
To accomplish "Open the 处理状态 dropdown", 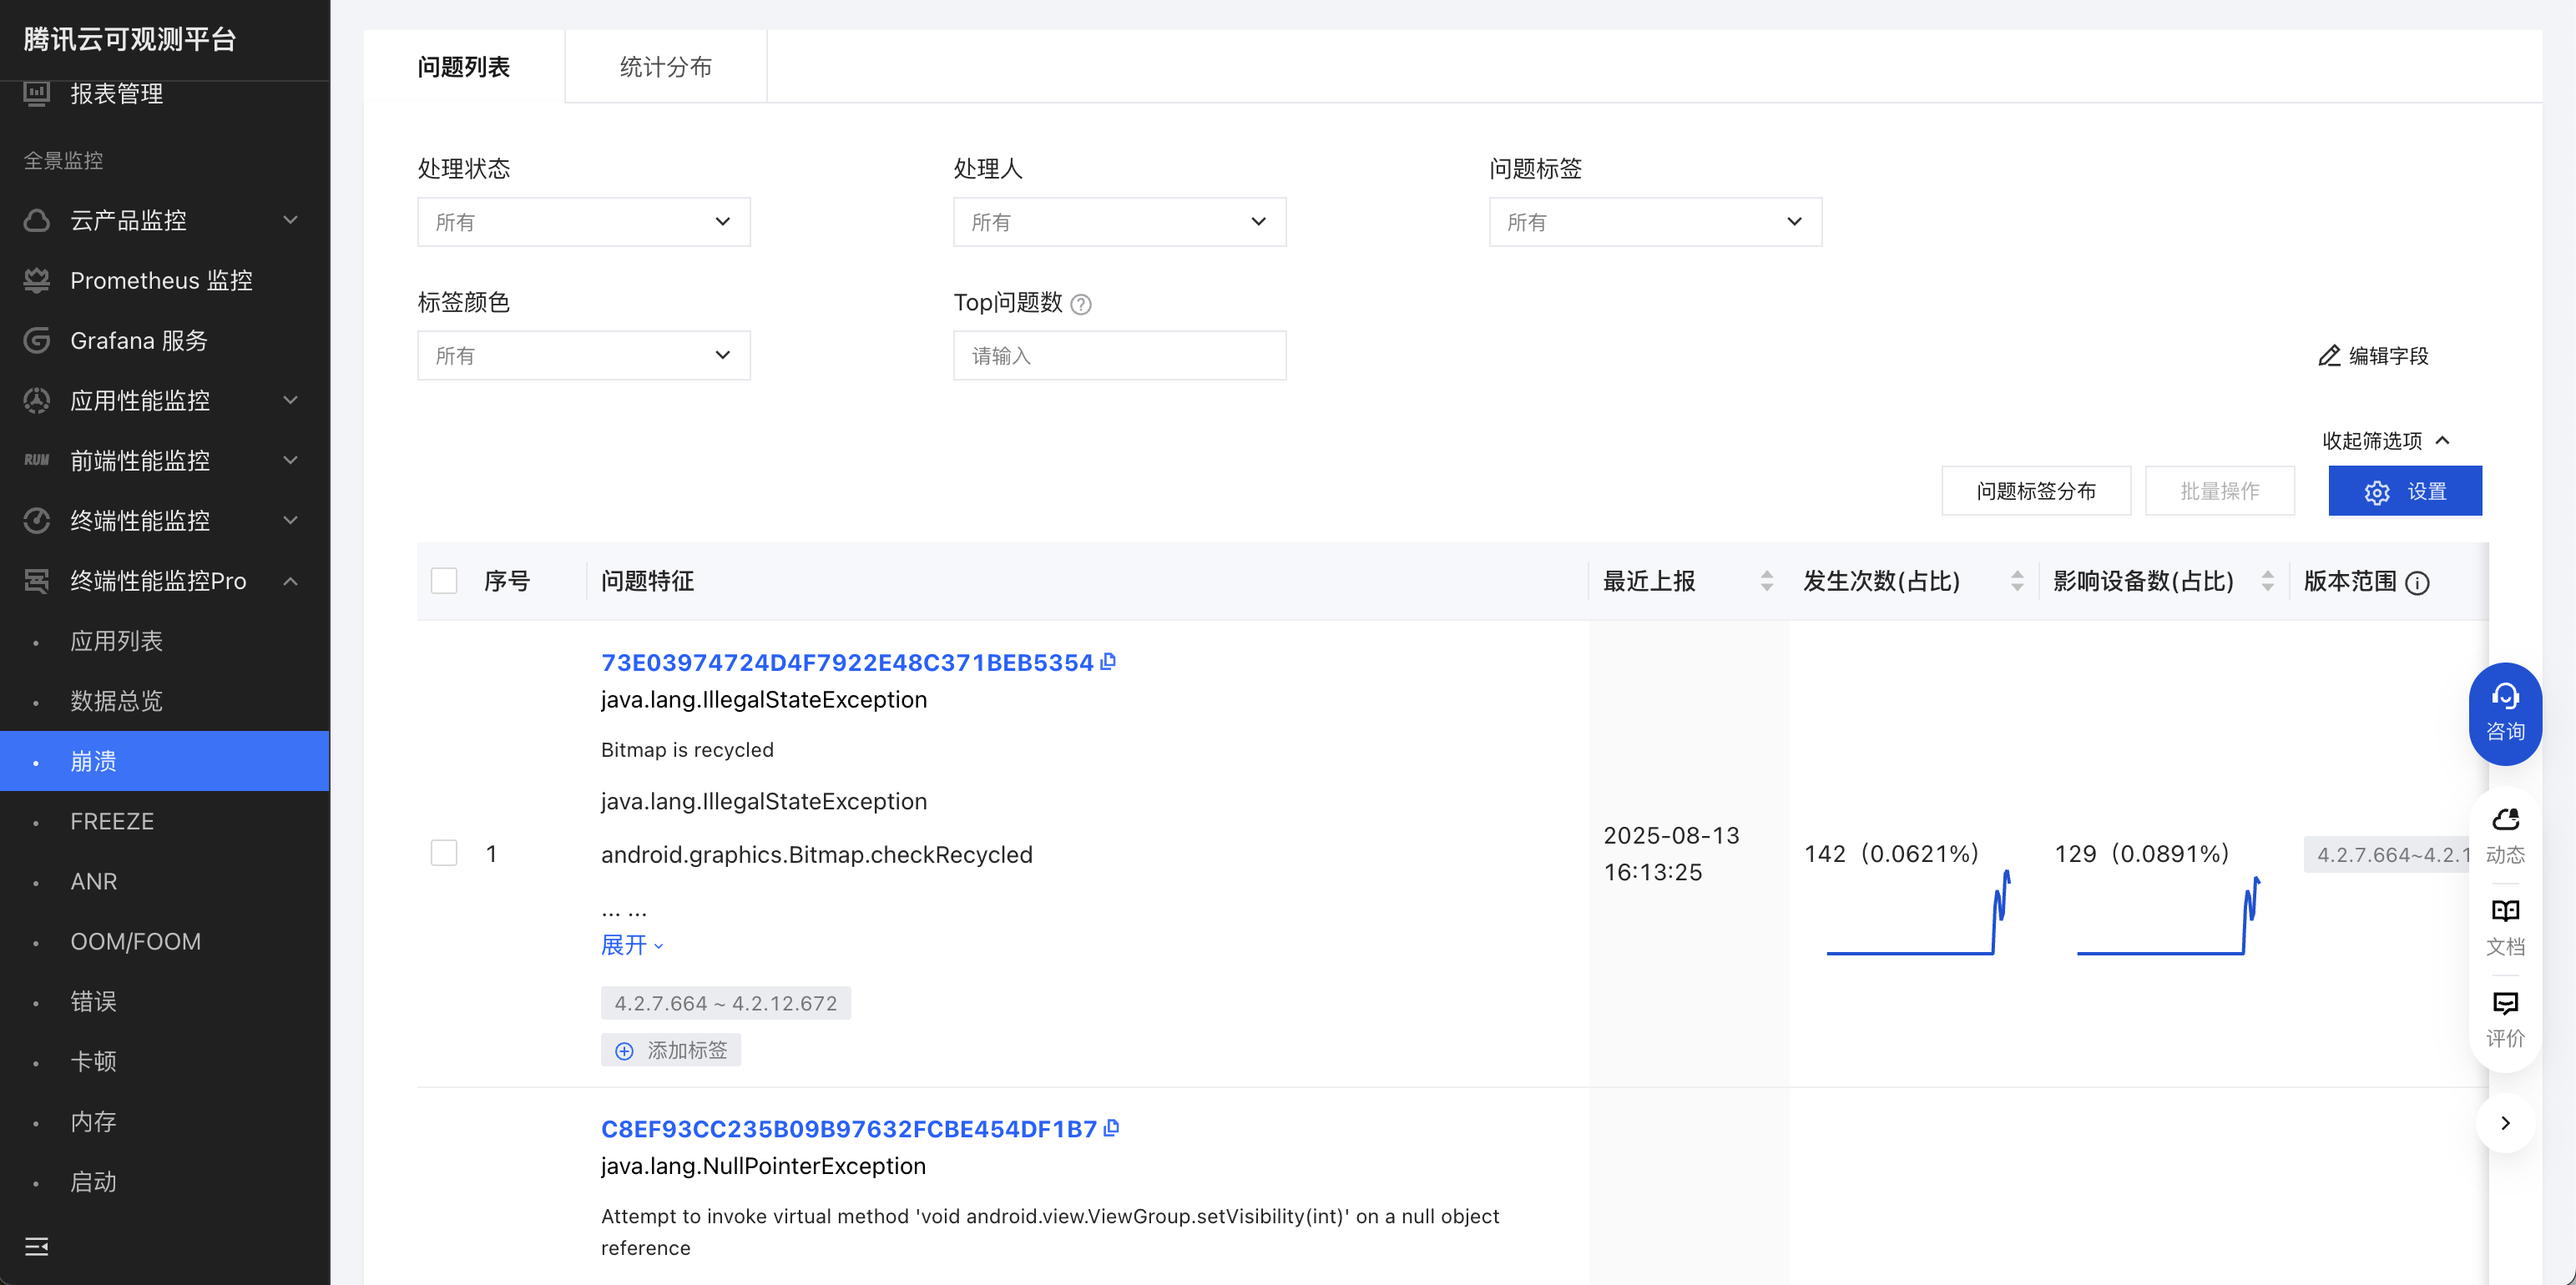I will tap(583, 222).
